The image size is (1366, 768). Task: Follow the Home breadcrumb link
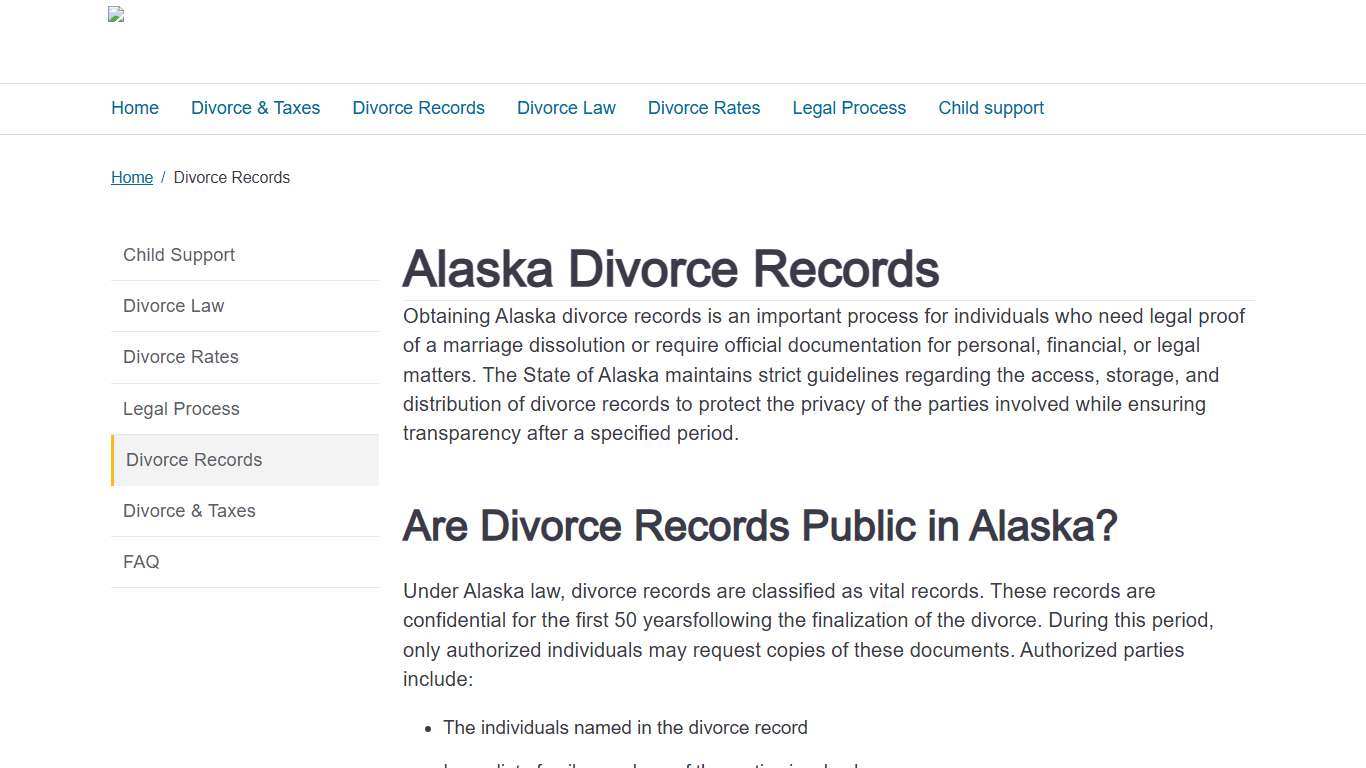point(132,177)
